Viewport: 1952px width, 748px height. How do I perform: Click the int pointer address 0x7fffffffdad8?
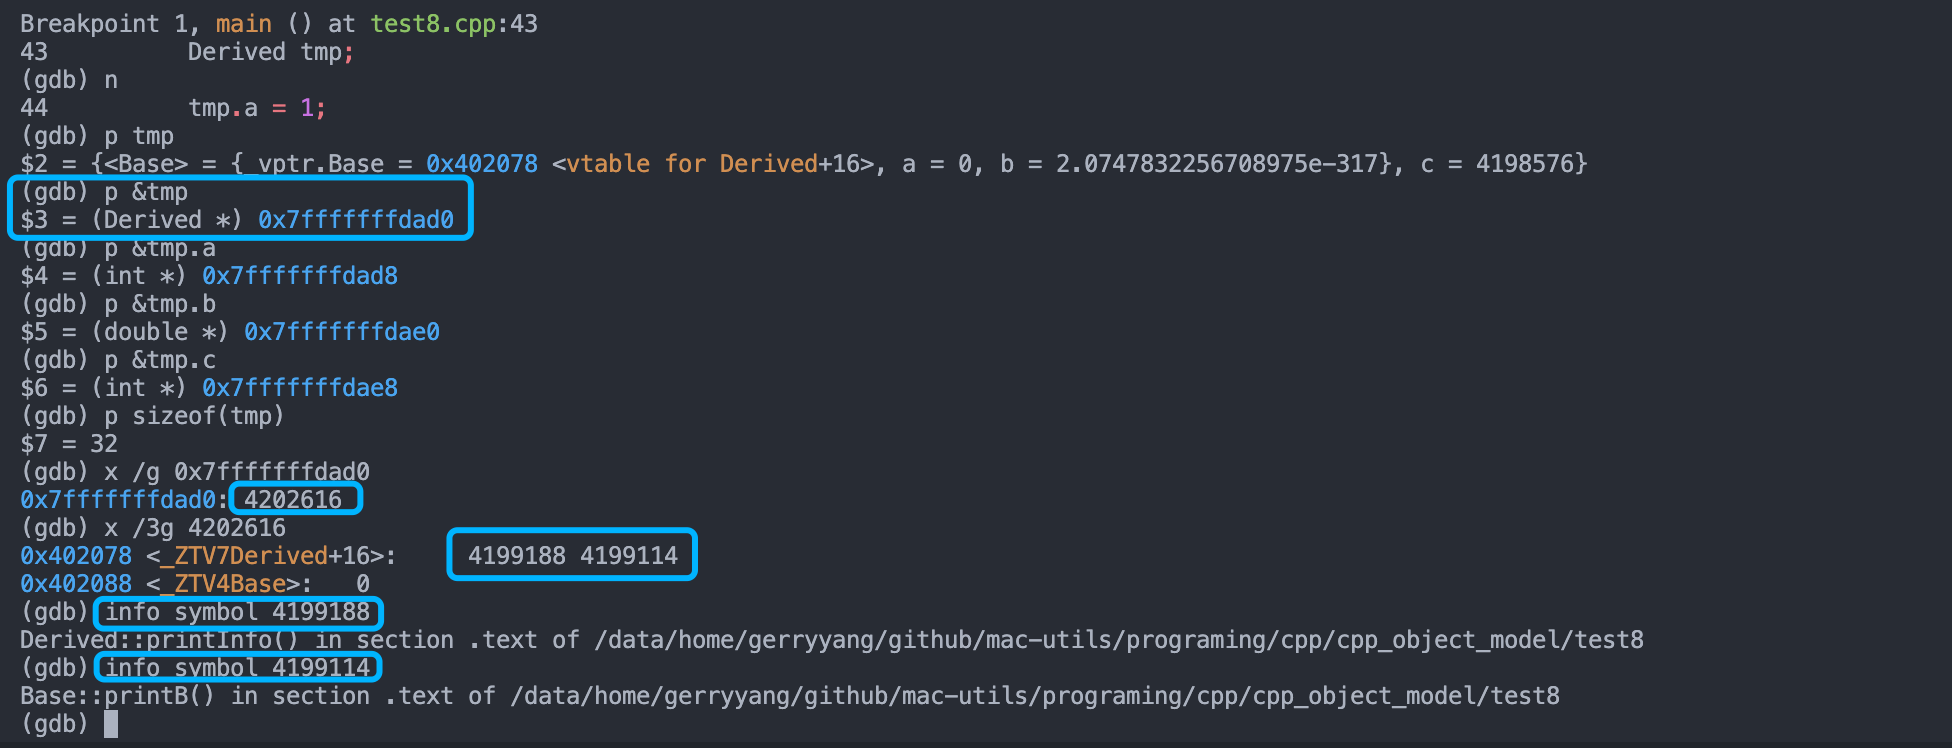[x=300, y=276]
